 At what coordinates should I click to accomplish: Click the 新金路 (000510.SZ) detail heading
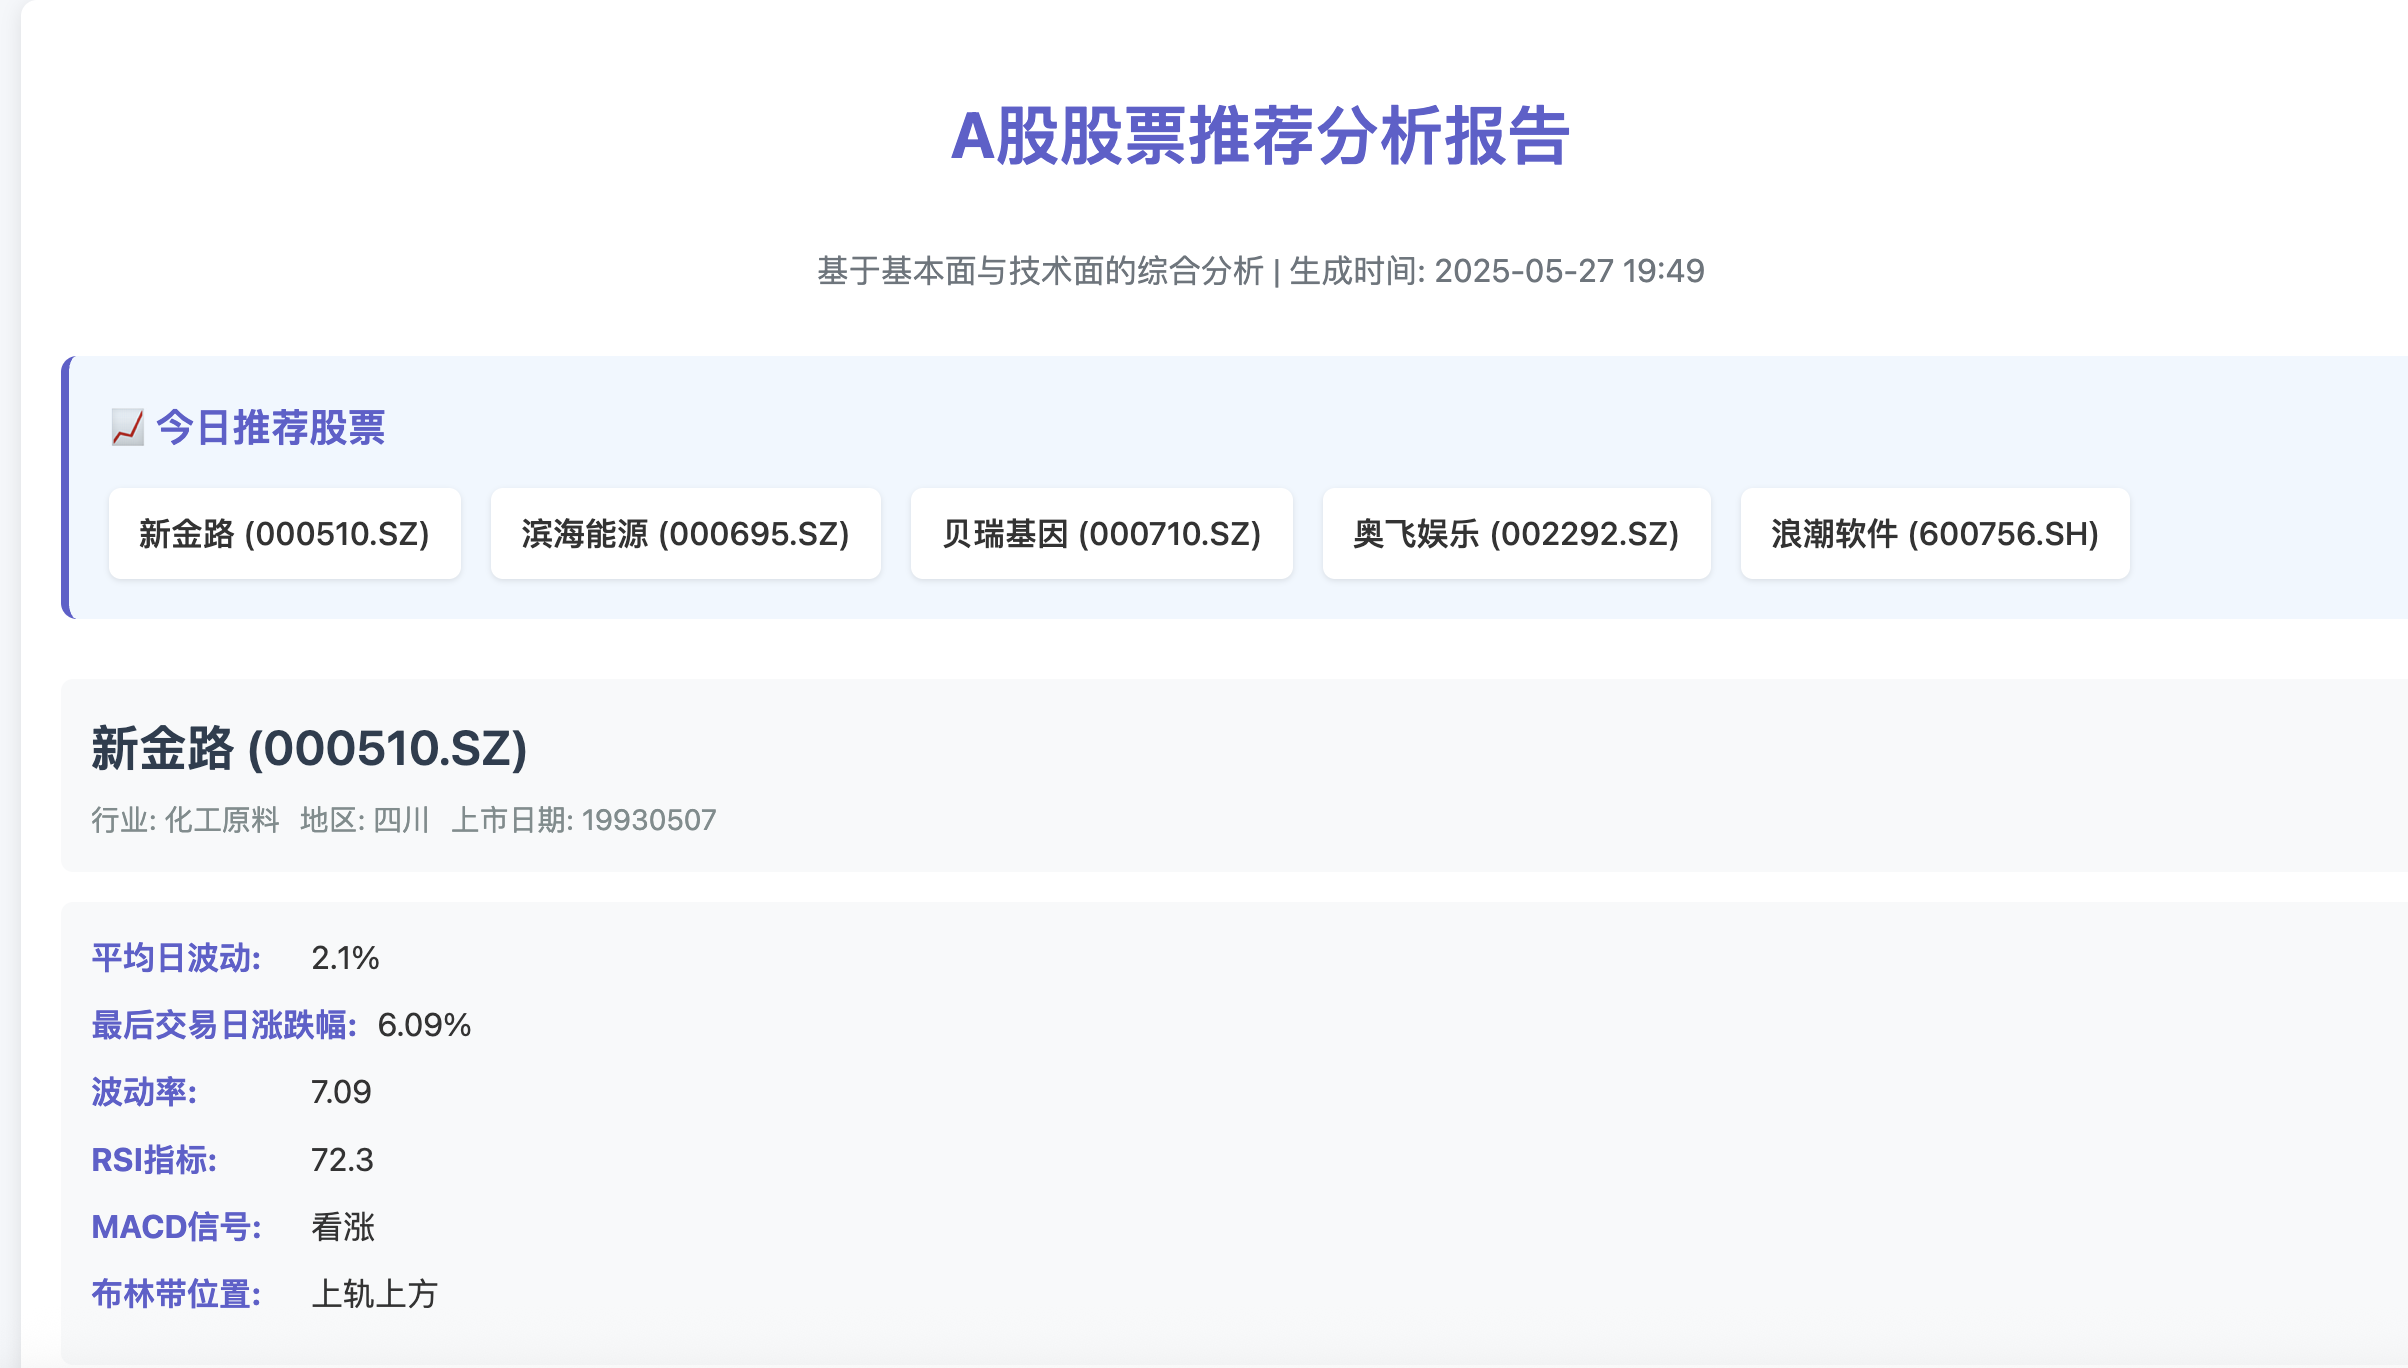coord(309,748)
